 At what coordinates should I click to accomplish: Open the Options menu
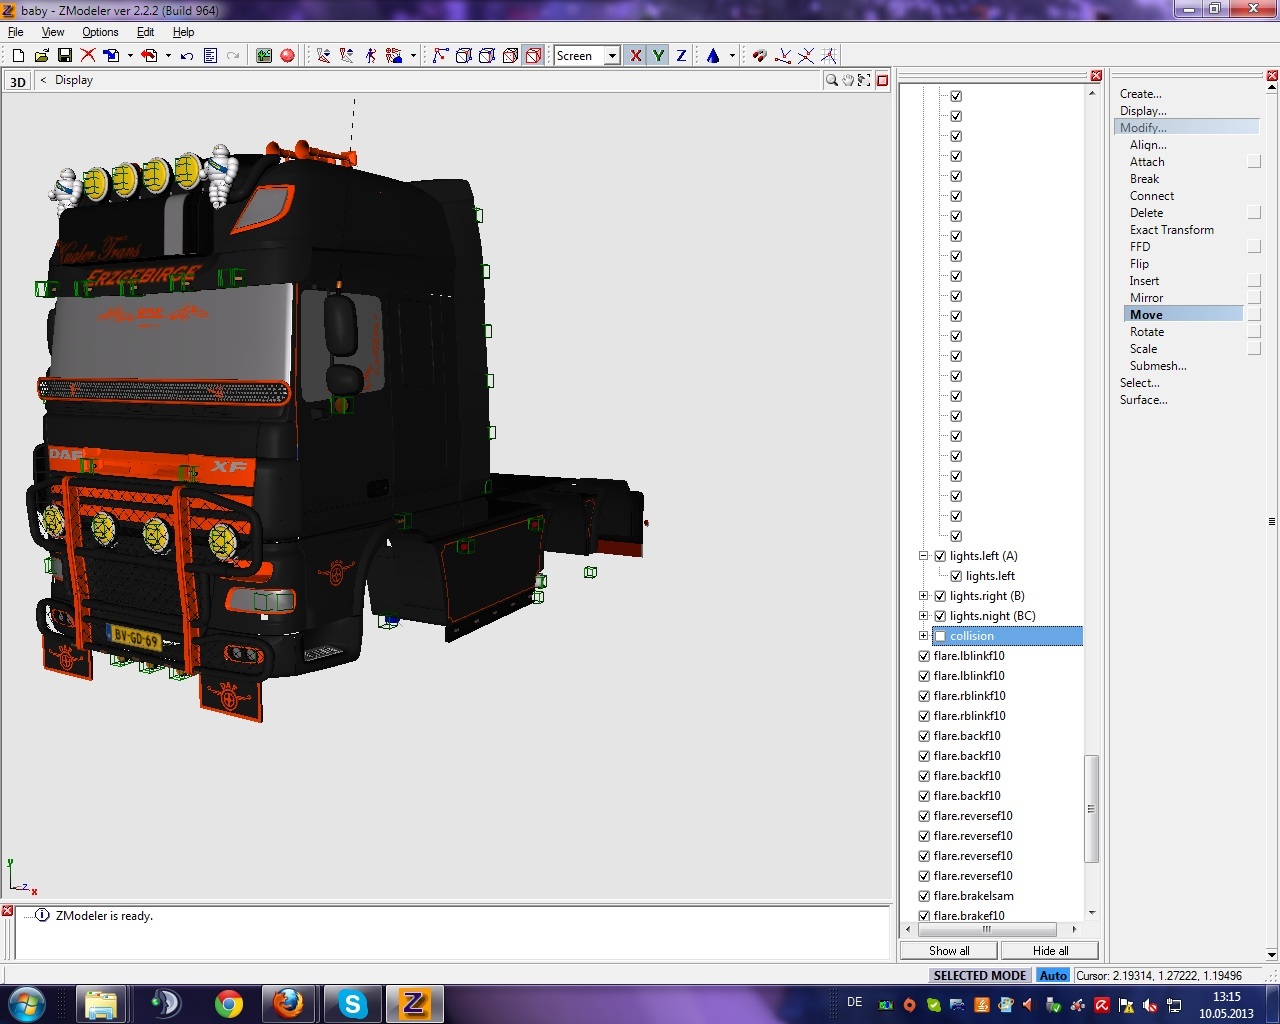click(x=100, y=32)
